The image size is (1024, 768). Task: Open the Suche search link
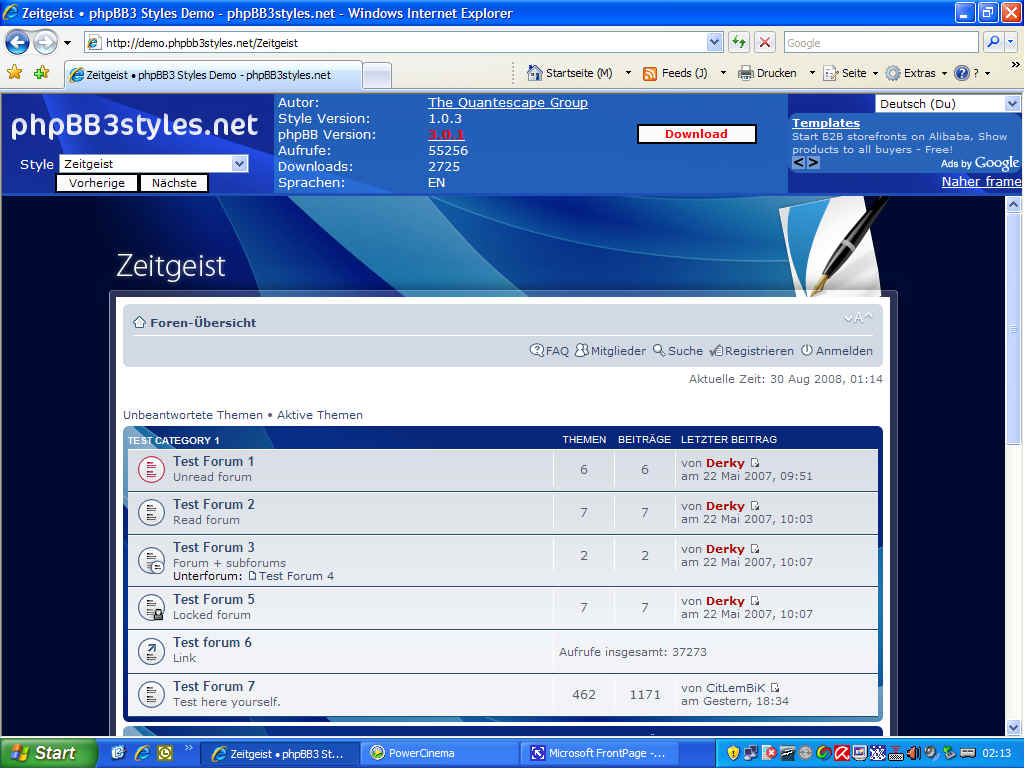click(x=678, y=351)
